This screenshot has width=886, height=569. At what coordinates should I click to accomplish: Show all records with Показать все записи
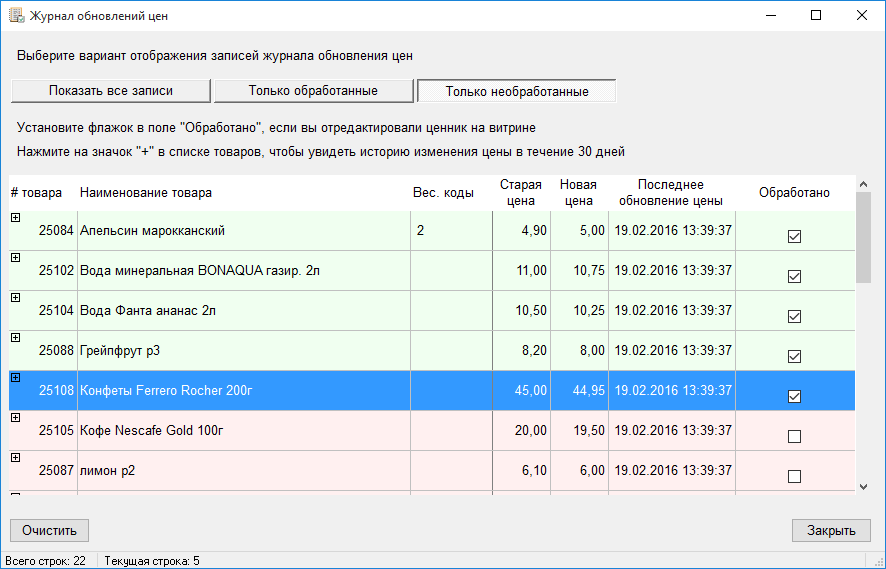pyautogui.click(x=111, y=91)
